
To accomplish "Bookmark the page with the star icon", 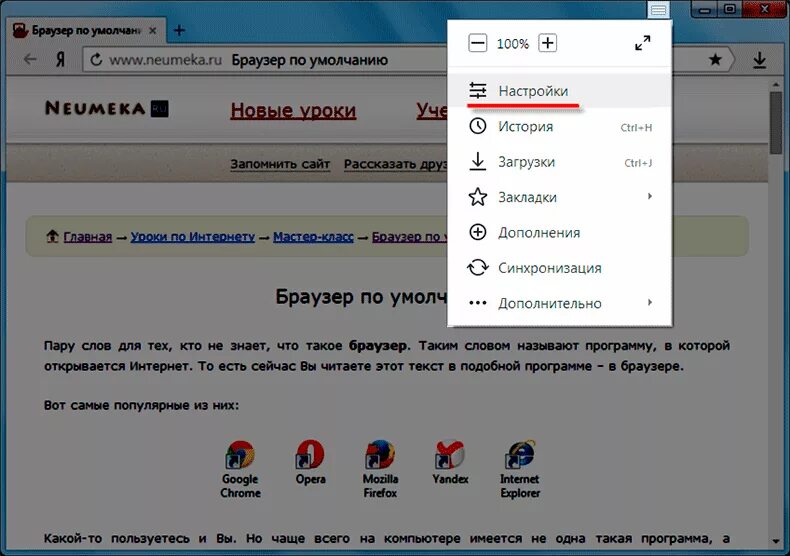I will [x=715, y=60].
